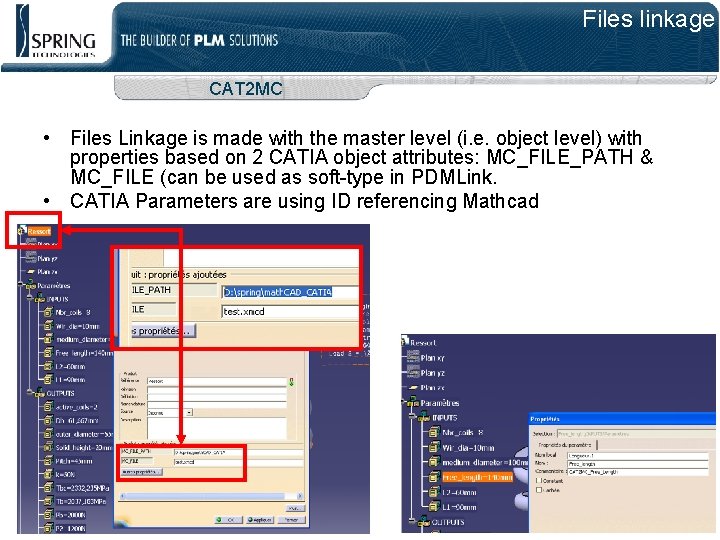Click enlarged D:\spring\mathCAD_CATIA path field
This screenshot has width=720, height=540.
[290, 292]
